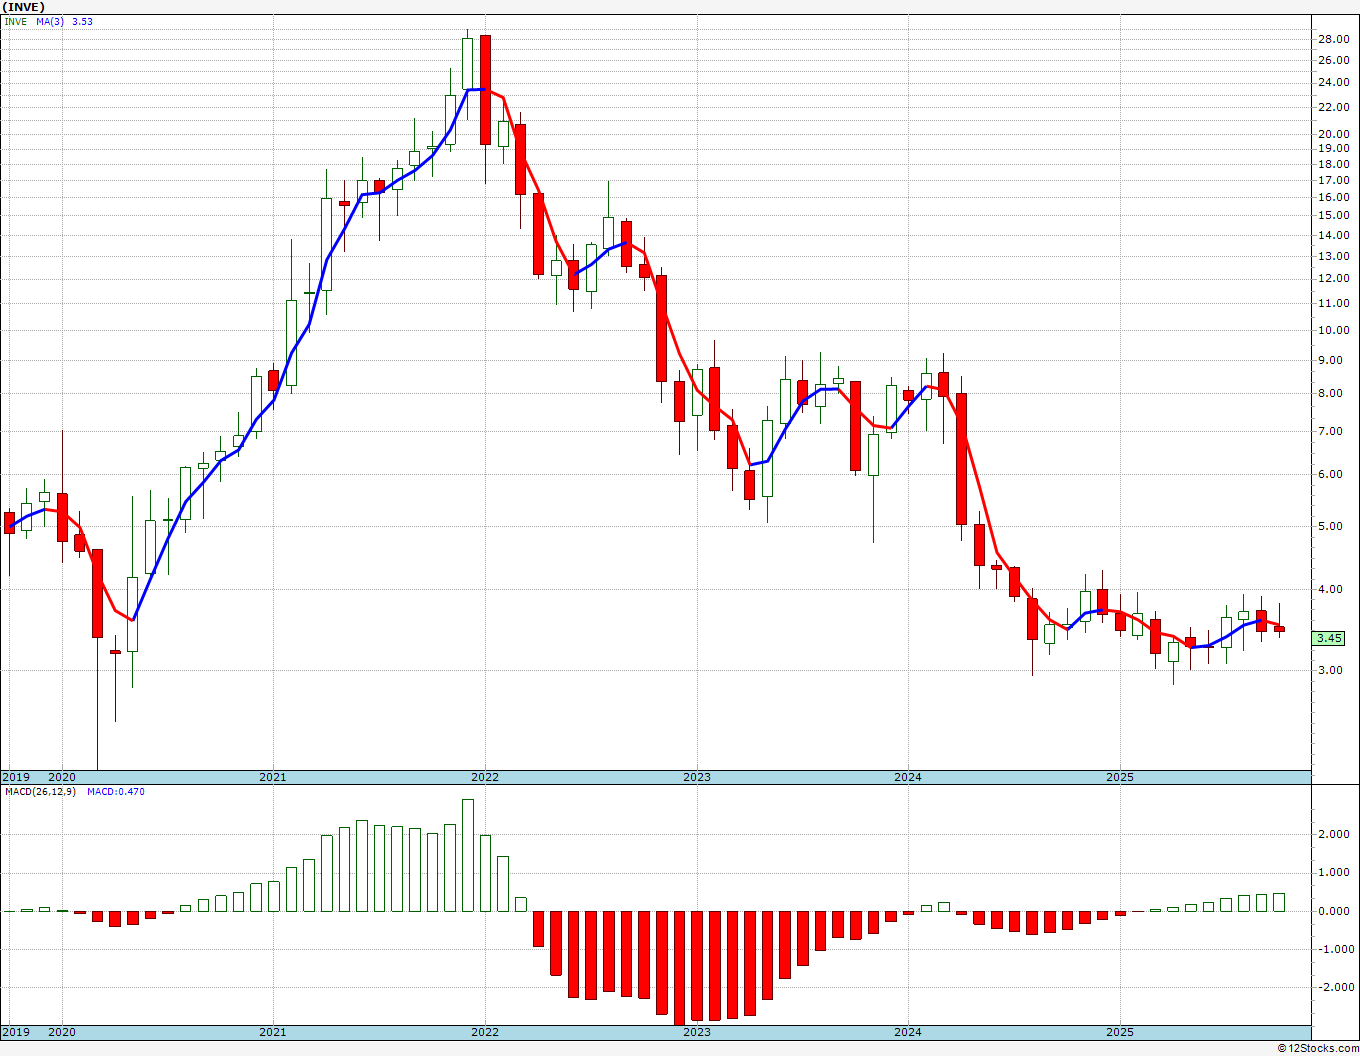Select 2022 on the price chart time axis
The image size is (1360, 1056).
click(x=485, y=777)
